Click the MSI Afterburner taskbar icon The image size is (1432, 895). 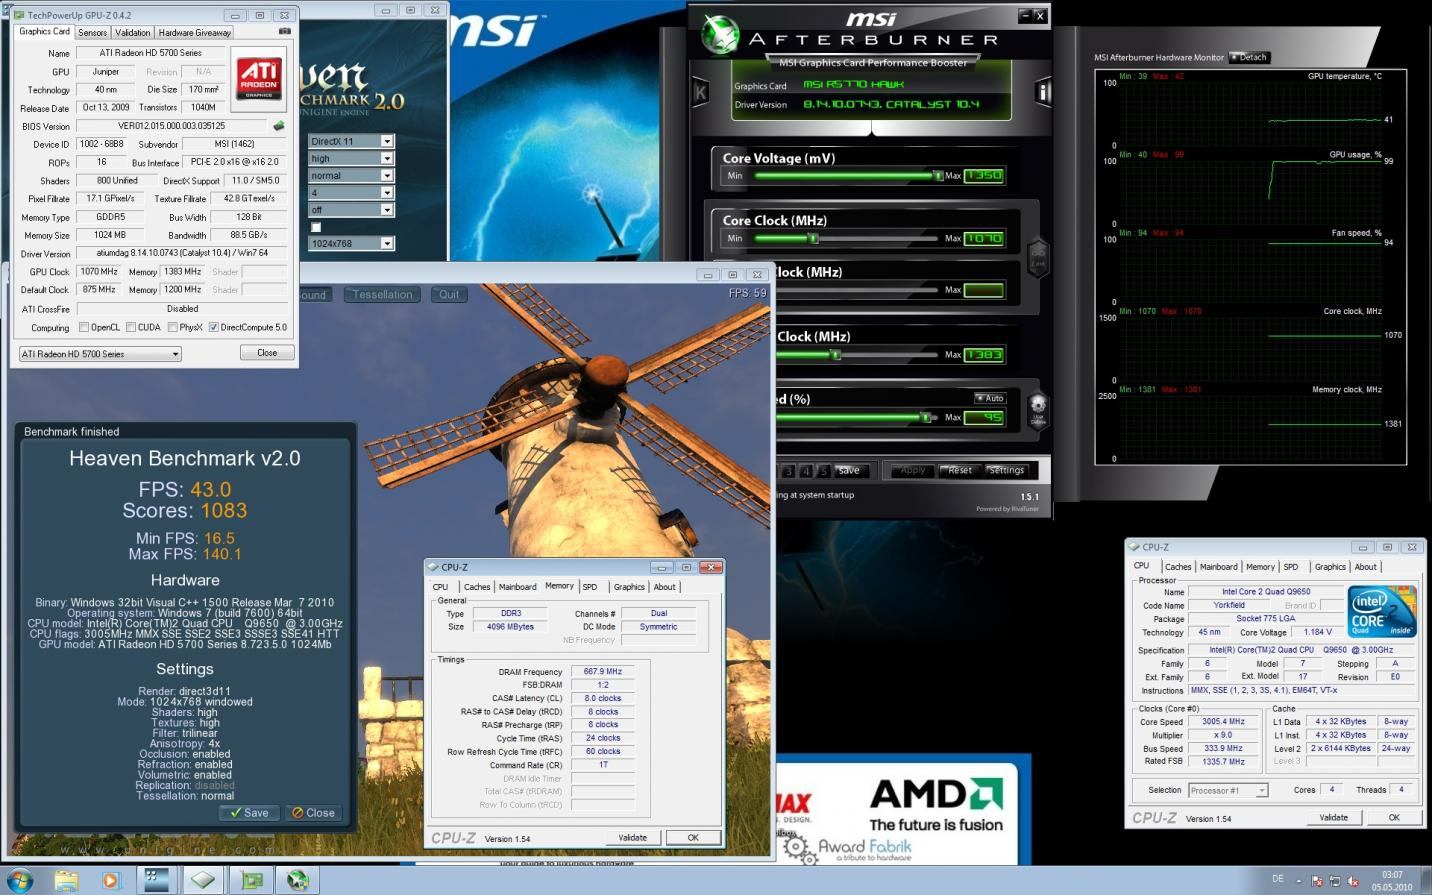click(297, 880)
